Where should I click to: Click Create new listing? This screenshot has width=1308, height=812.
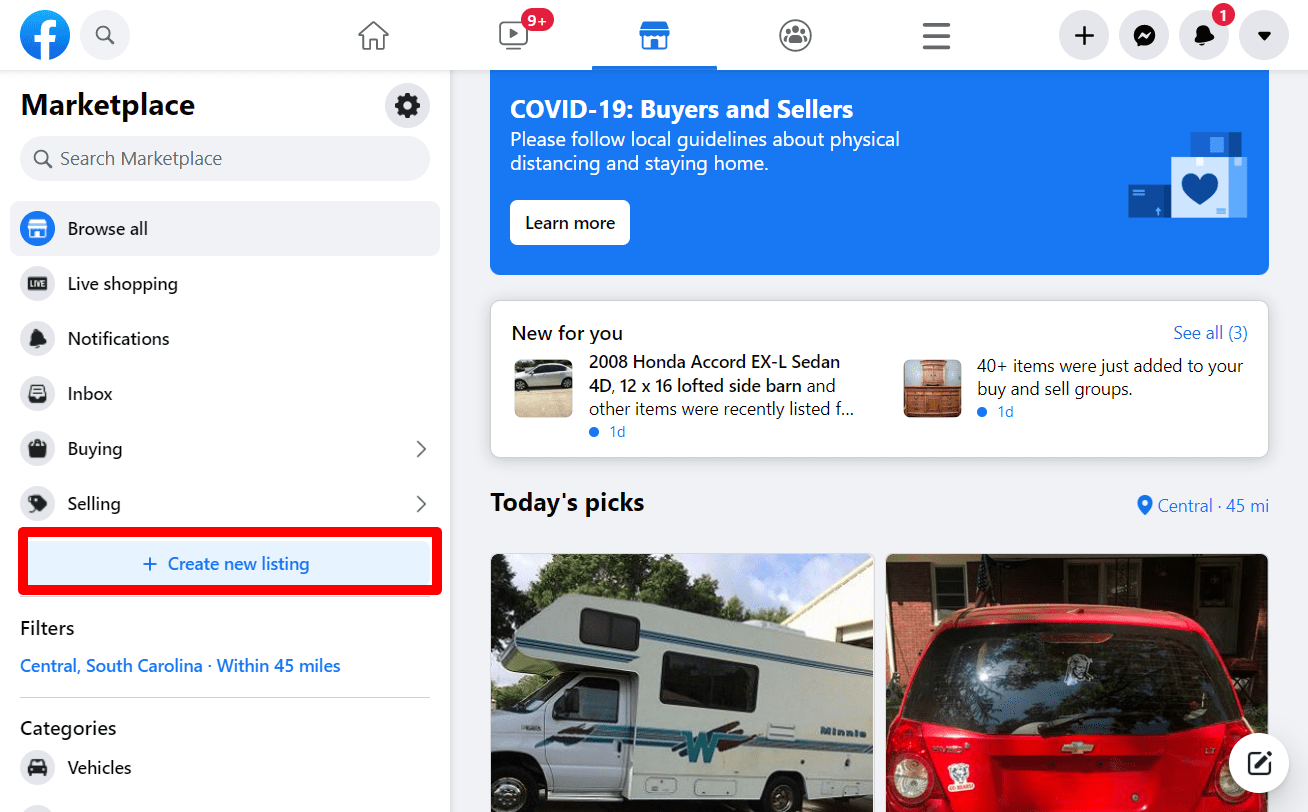tap(228, 563)
